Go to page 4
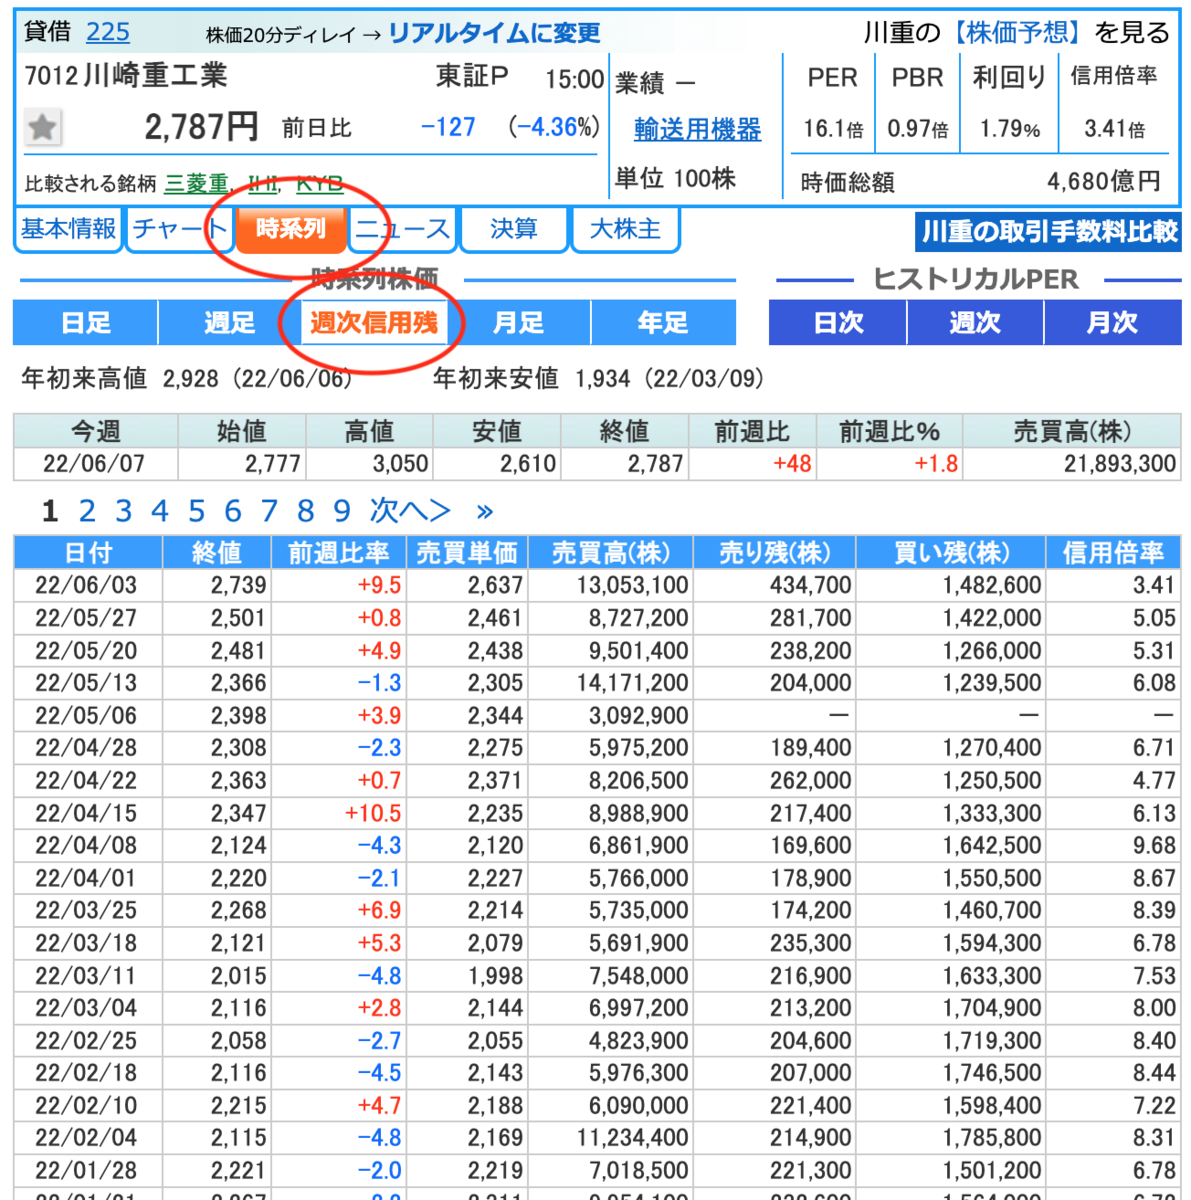The height and width of the screenshot is (1200, 1191). pos(160,512)
